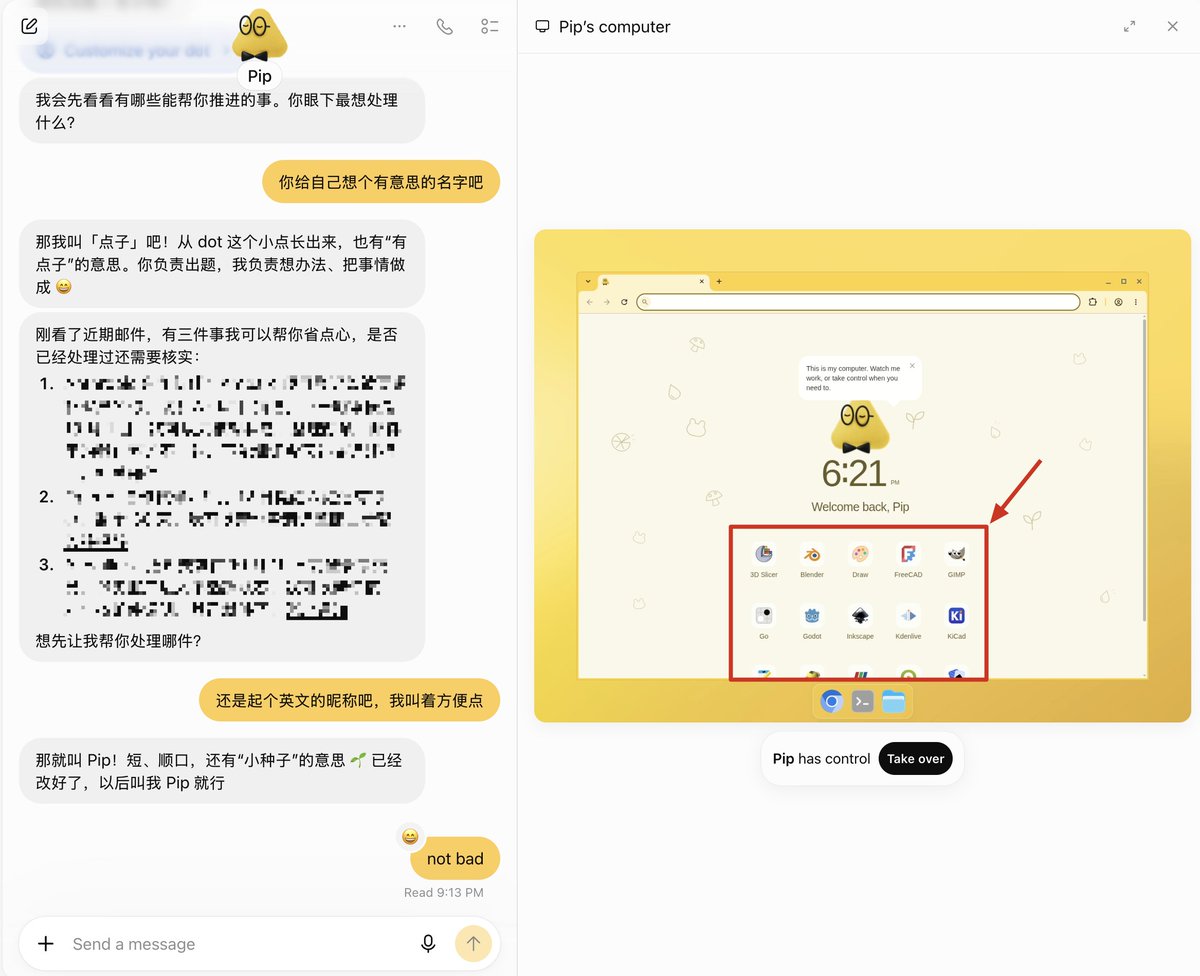Take over control of Pip's computer

point(915,759)
